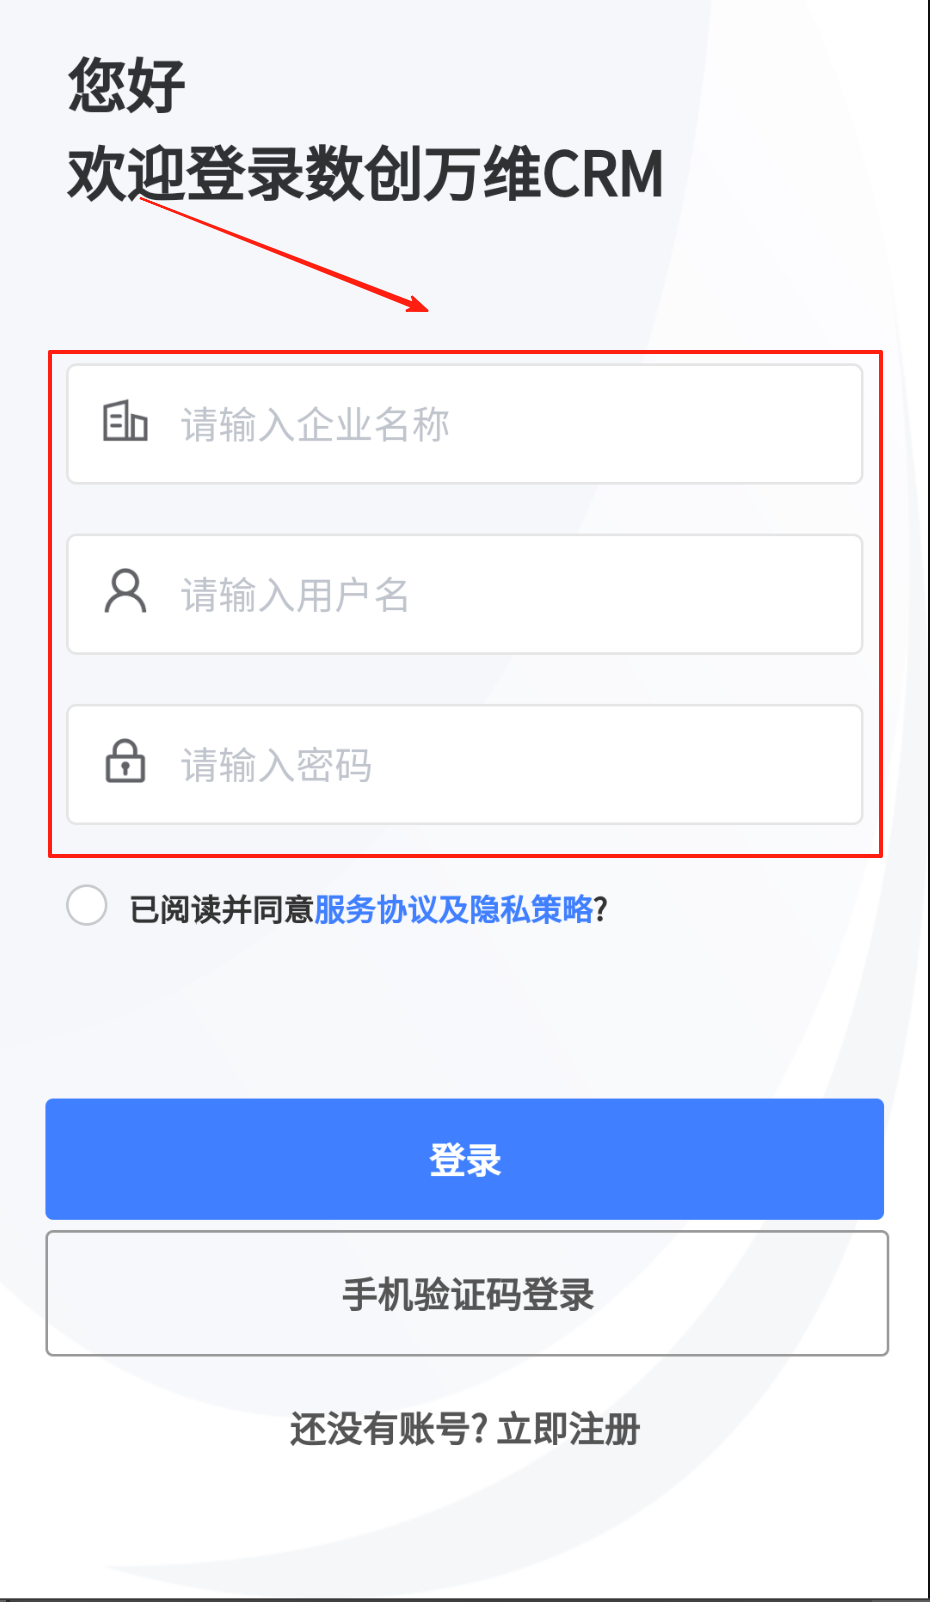Click the padlock icon in password field
The height and width of the screenshot is (1602, 930).
(125, 762)
